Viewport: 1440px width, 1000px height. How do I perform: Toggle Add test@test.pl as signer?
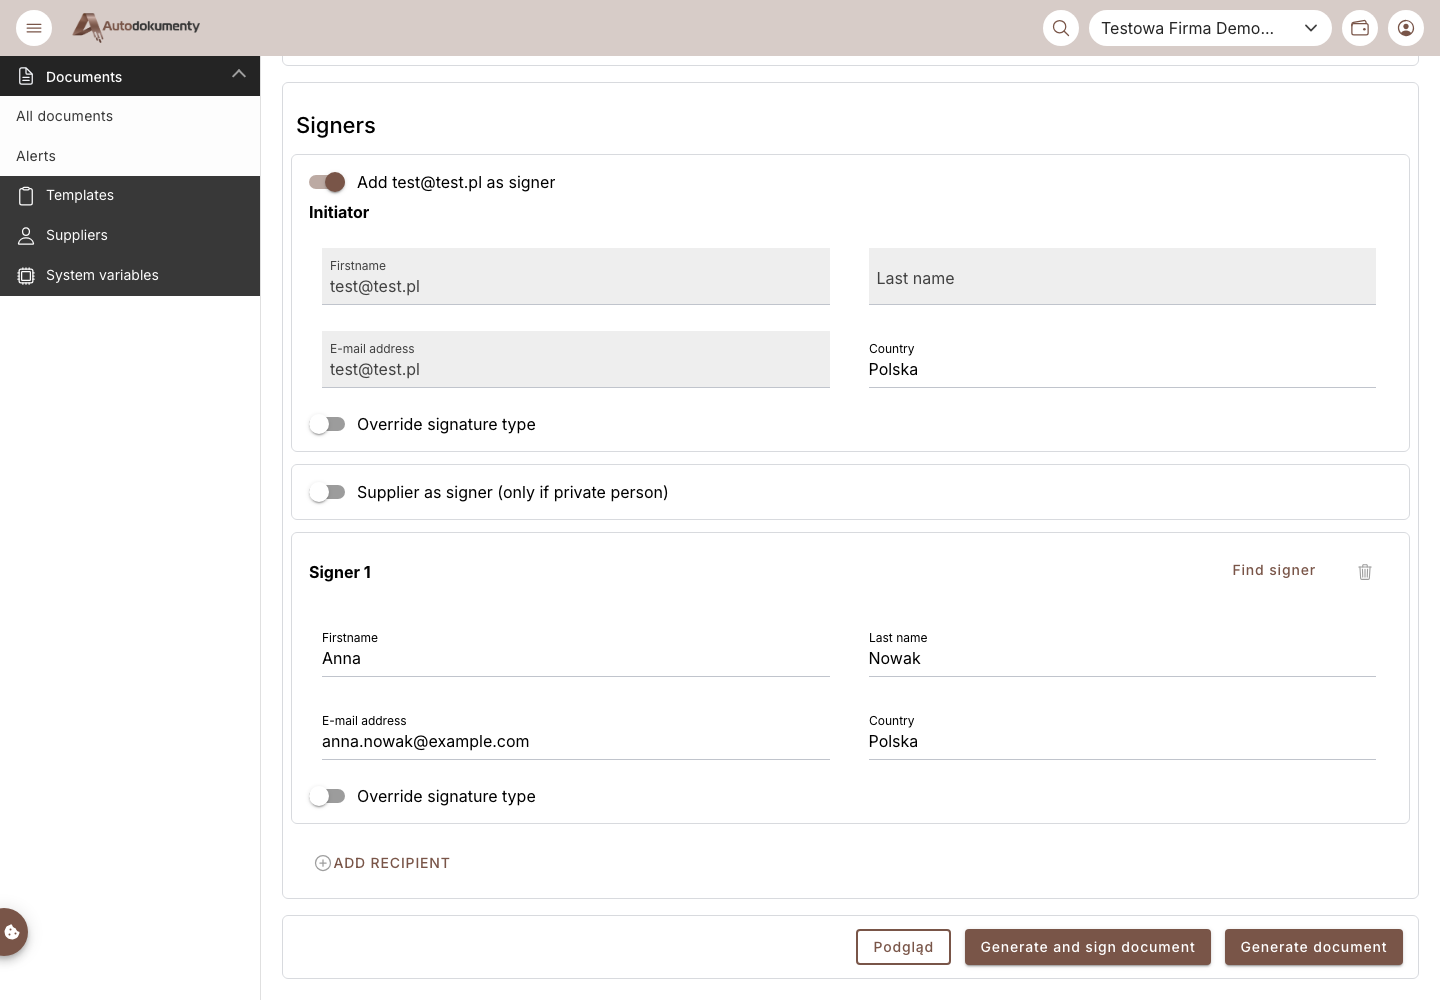click(x=327, y=182)
